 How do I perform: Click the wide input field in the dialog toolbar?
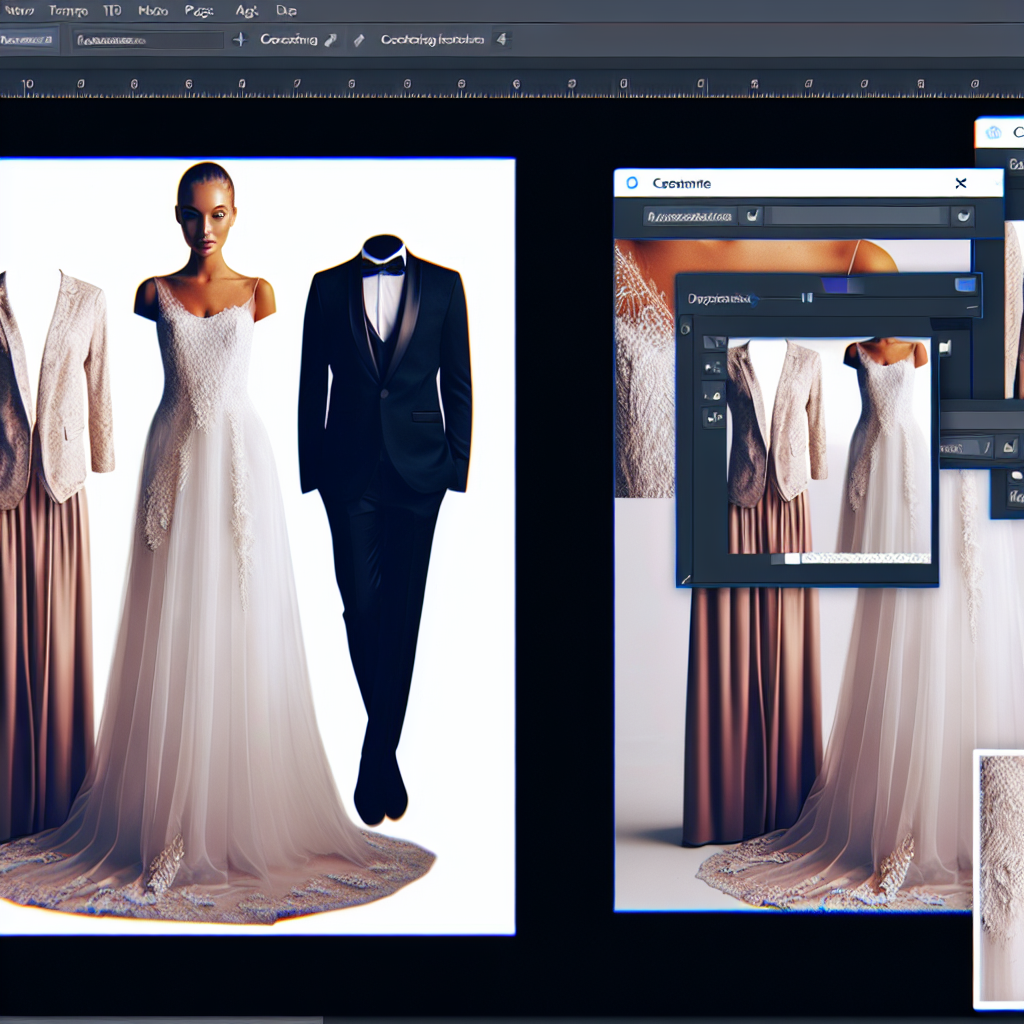(x=858, y=215)
